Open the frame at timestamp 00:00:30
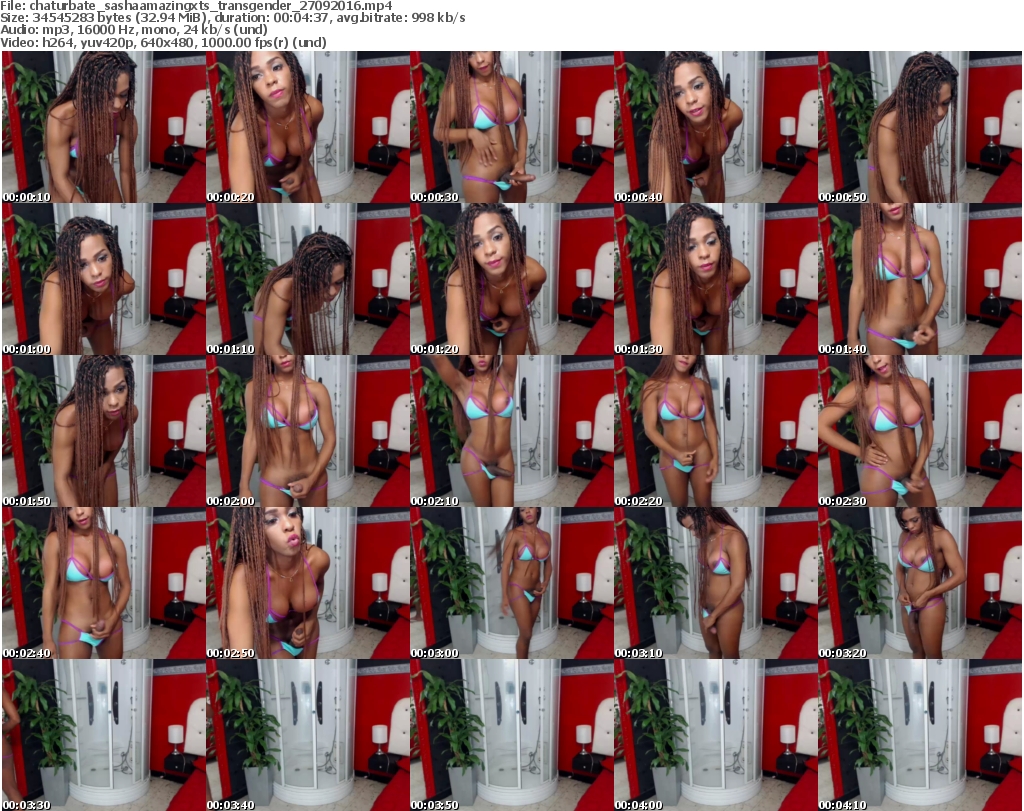 (x=511, y=127)
